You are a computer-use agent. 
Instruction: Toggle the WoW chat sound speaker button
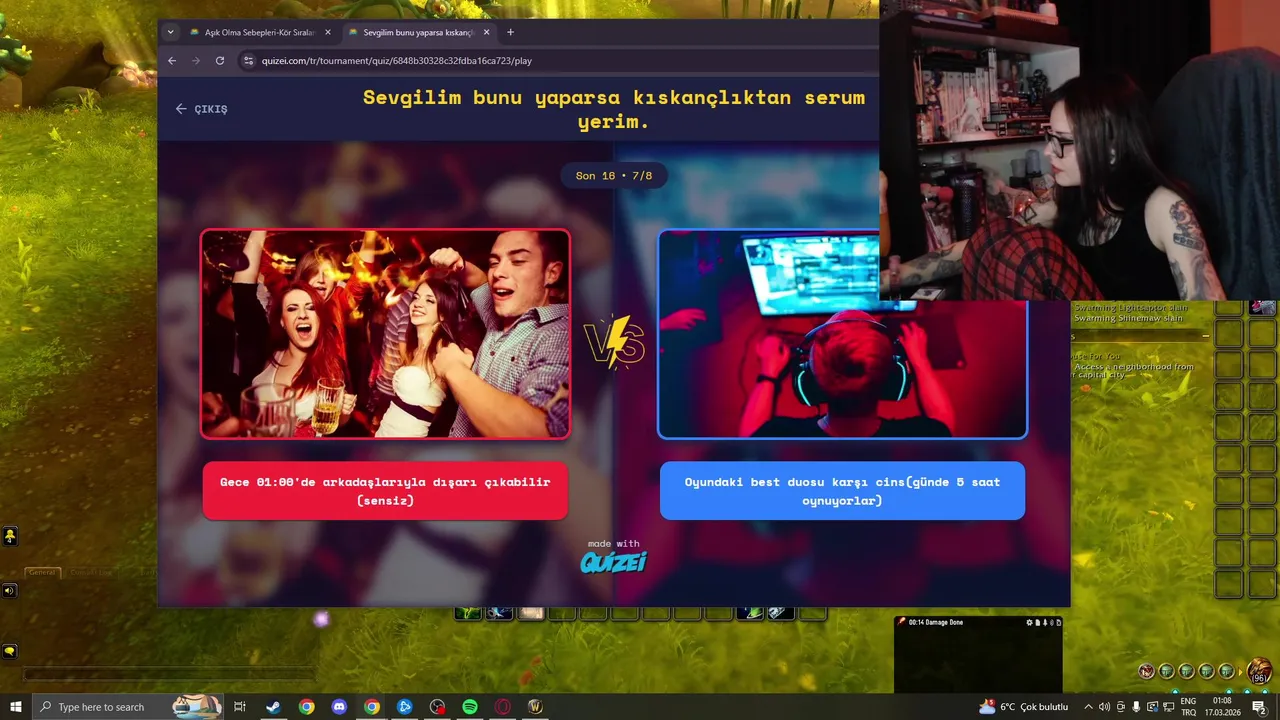[x=9, y=591]
